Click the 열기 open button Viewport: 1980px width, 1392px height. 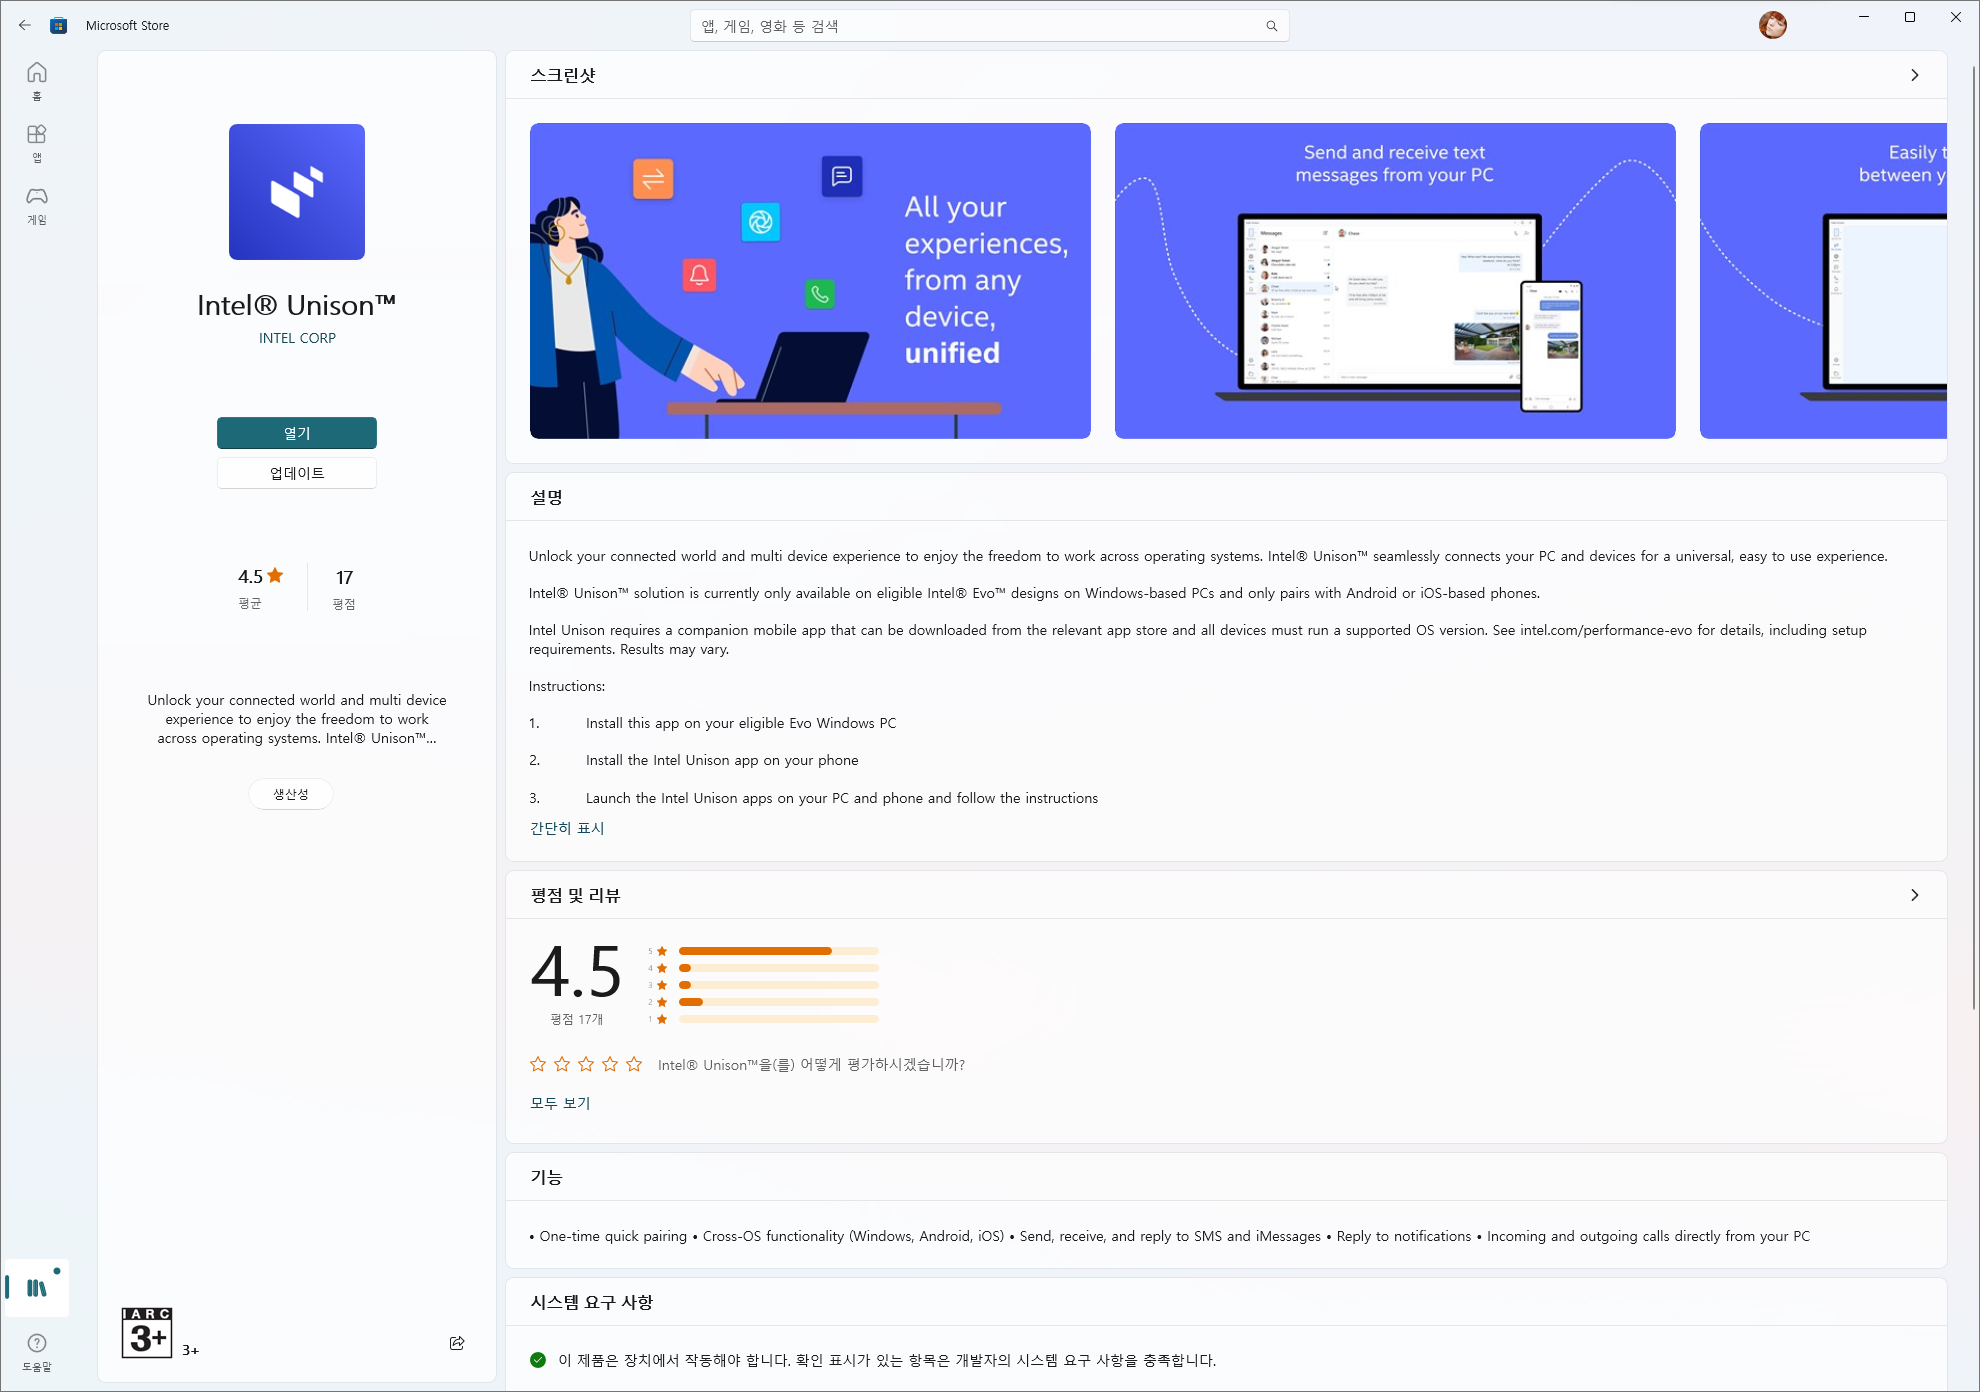297,433
